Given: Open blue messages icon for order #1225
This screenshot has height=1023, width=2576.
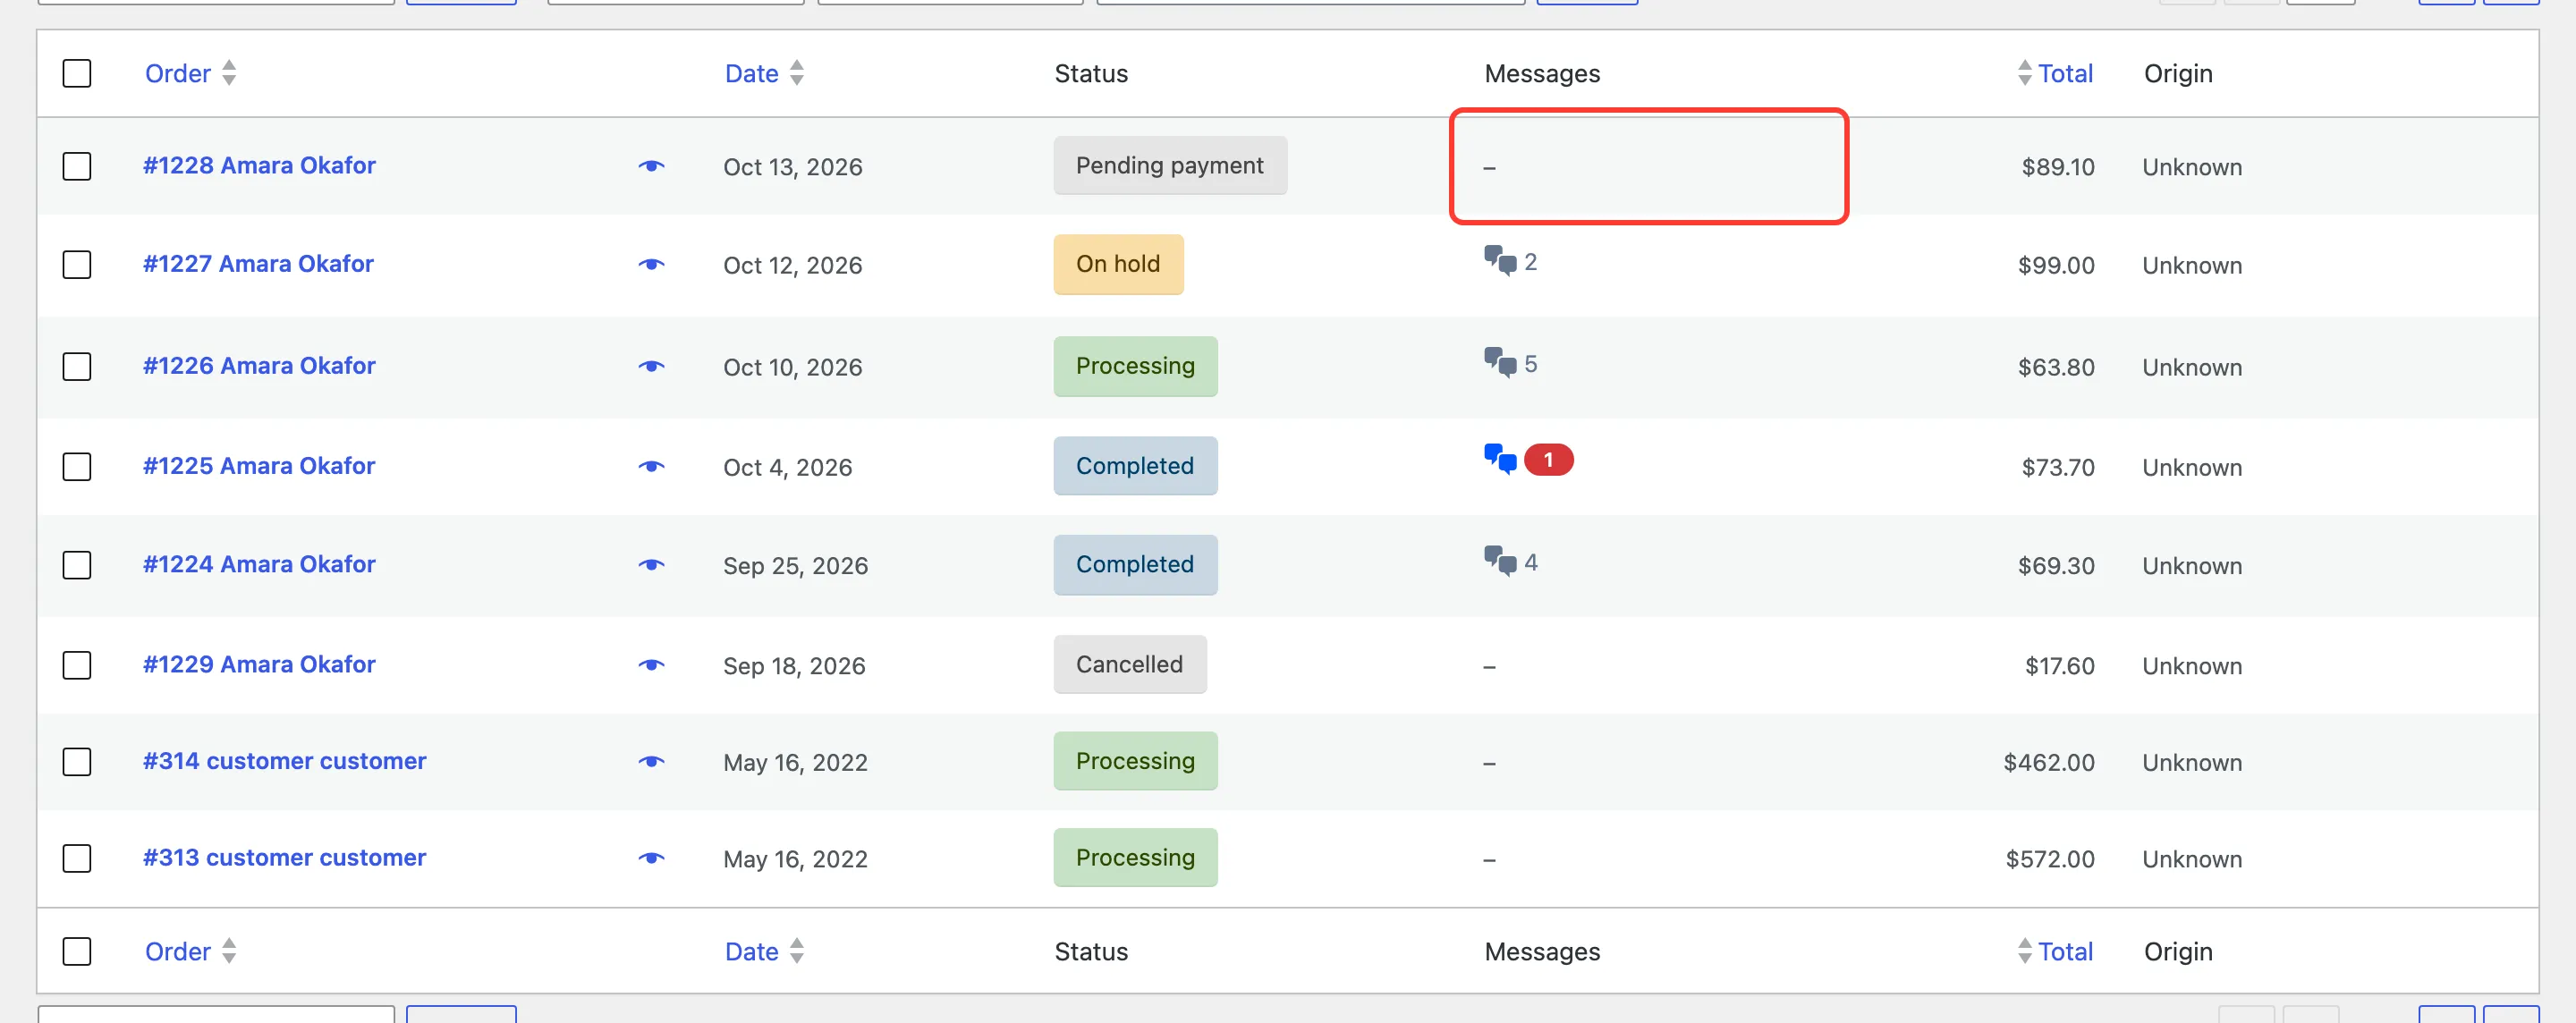Looking at the screenshot, I should click(1500, 459).
